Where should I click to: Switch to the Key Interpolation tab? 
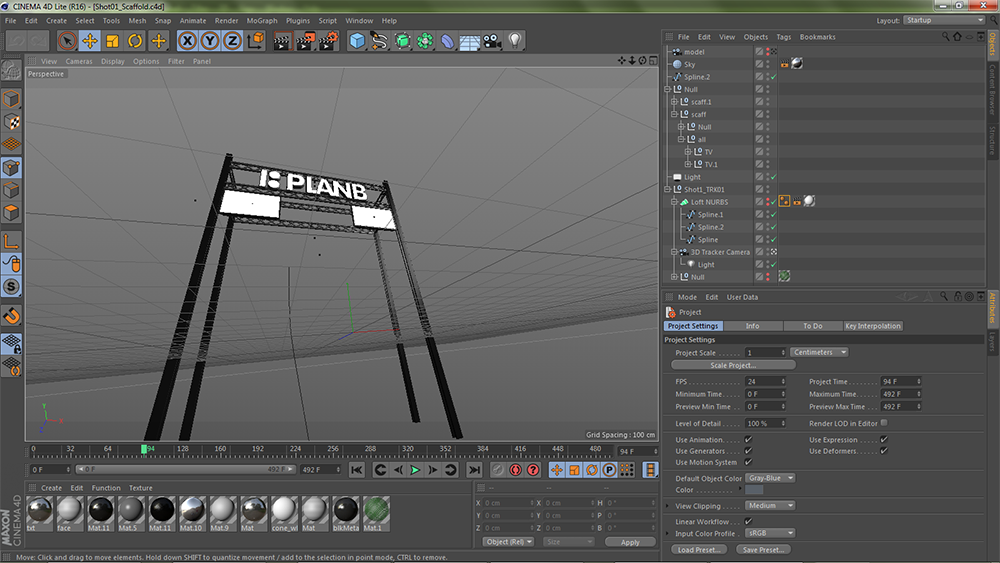click(x=872, y=326)
